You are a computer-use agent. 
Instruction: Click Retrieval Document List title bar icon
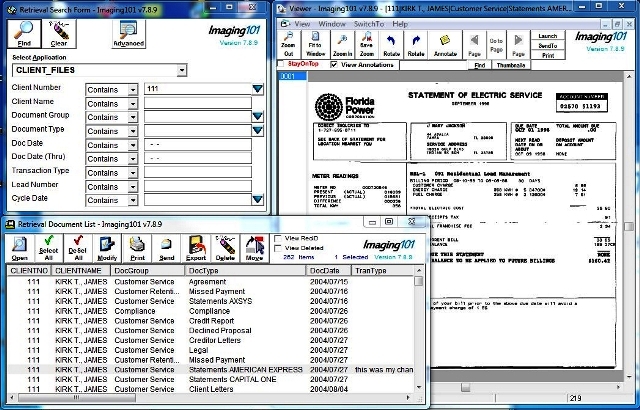11,224
